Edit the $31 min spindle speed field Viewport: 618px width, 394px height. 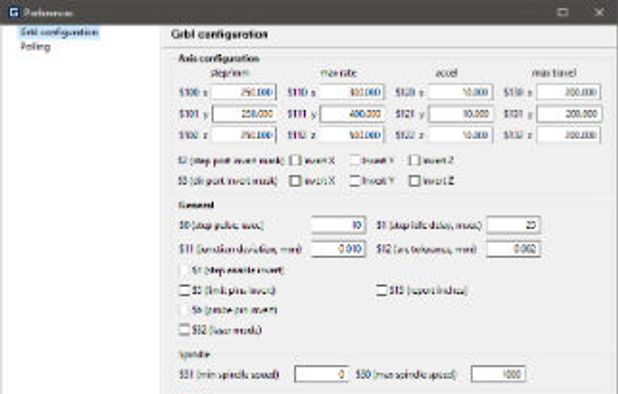click(321, 374)
